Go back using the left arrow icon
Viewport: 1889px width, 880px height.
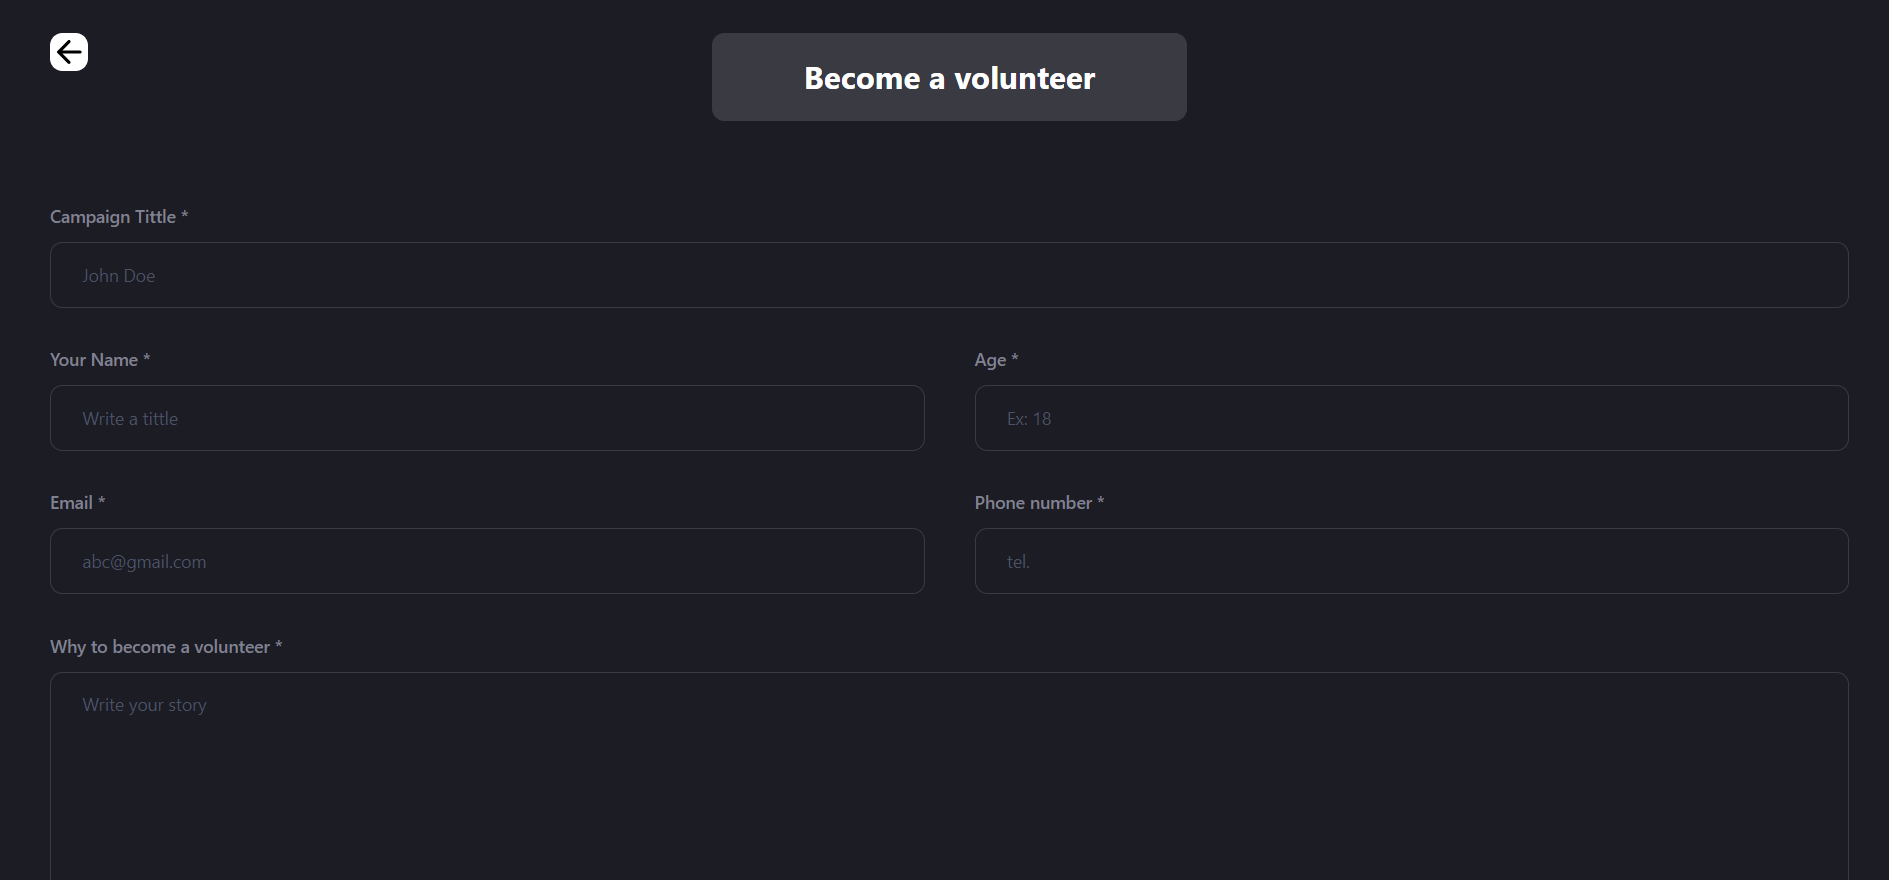(69, 52)
